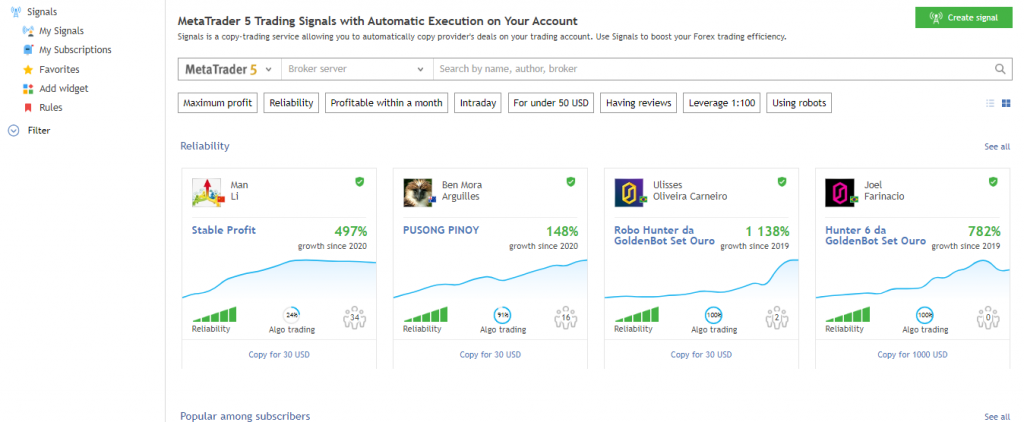
Task: Click 91% algo trading circle on PUSONG PINOY
Action: (x=502, y=315)
